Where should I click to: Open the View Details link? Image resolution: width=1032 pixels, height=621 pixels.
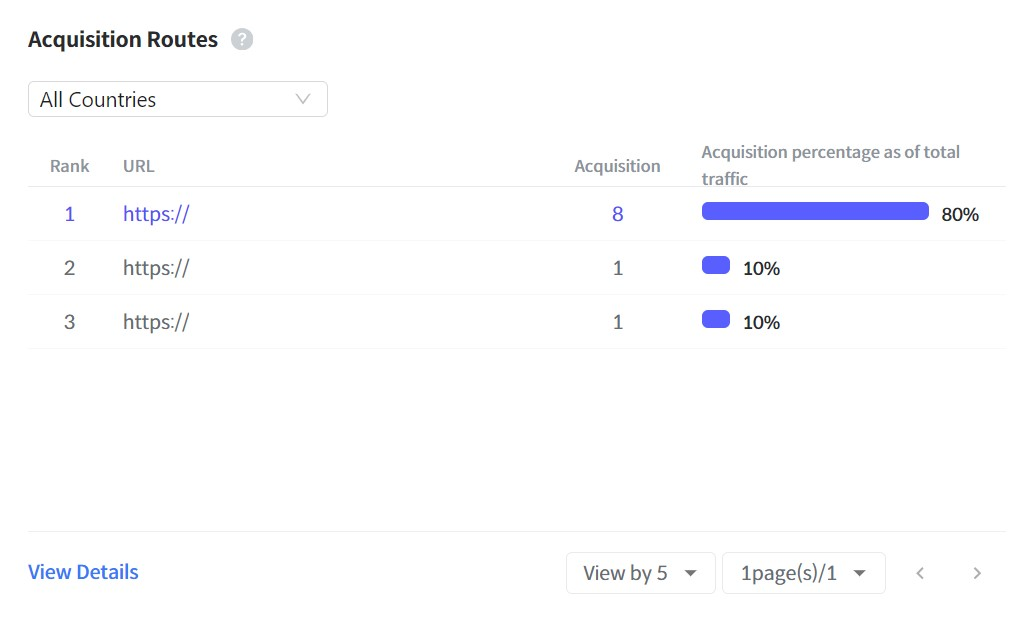83,572
